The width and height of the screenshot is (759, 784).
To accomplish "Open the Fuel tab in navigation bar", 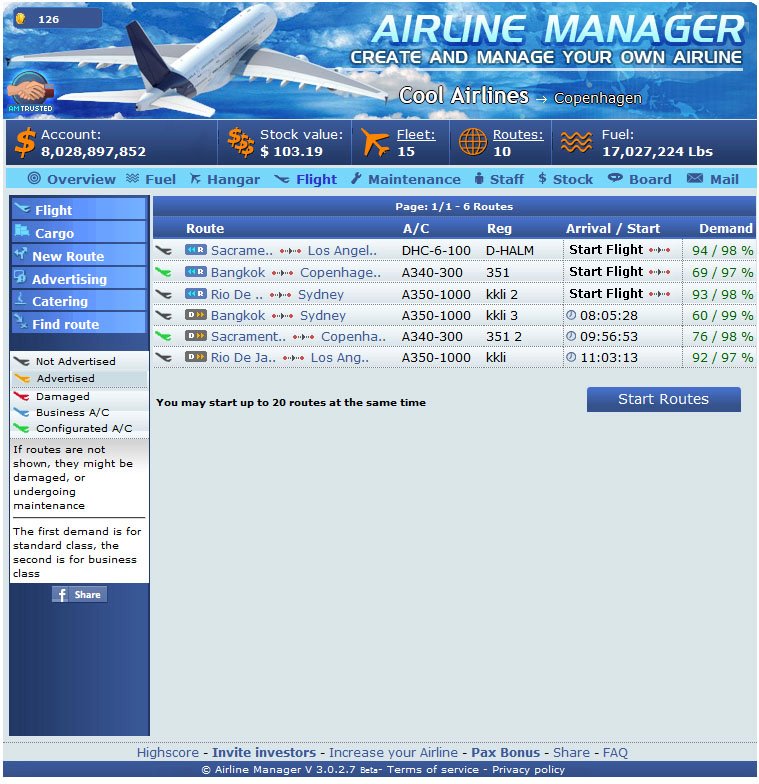I will pyautogui.click(x=160, y=179).
